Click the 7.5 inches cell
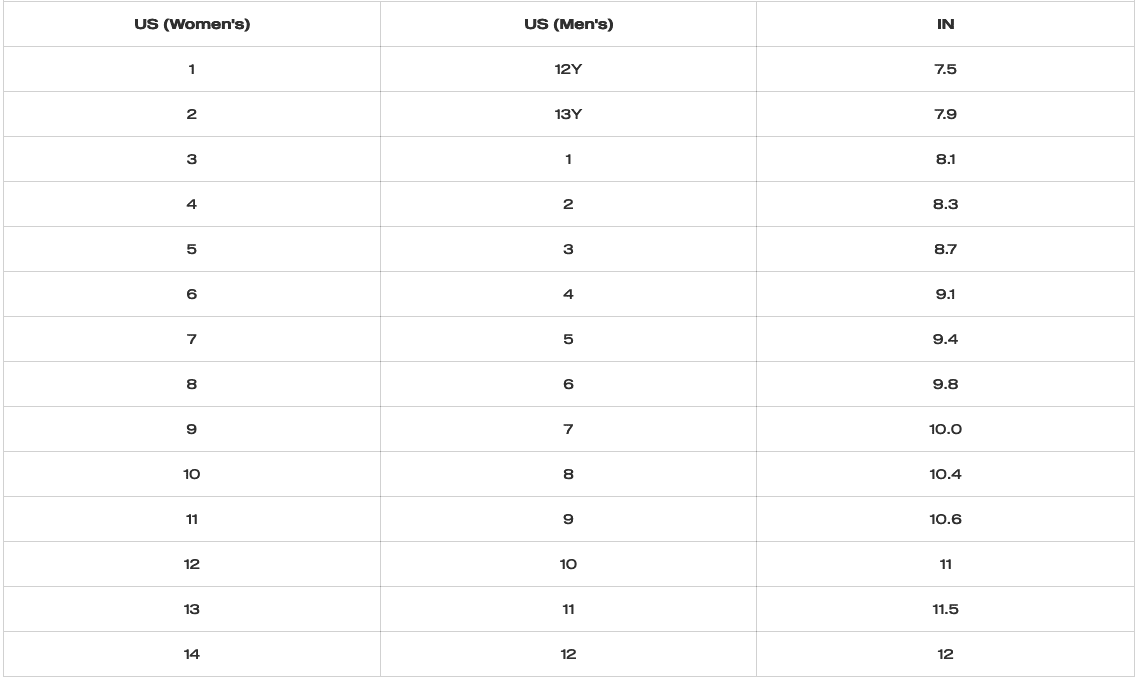The width and height of the screenshot is (1140, 681). (x=945, y=69)
